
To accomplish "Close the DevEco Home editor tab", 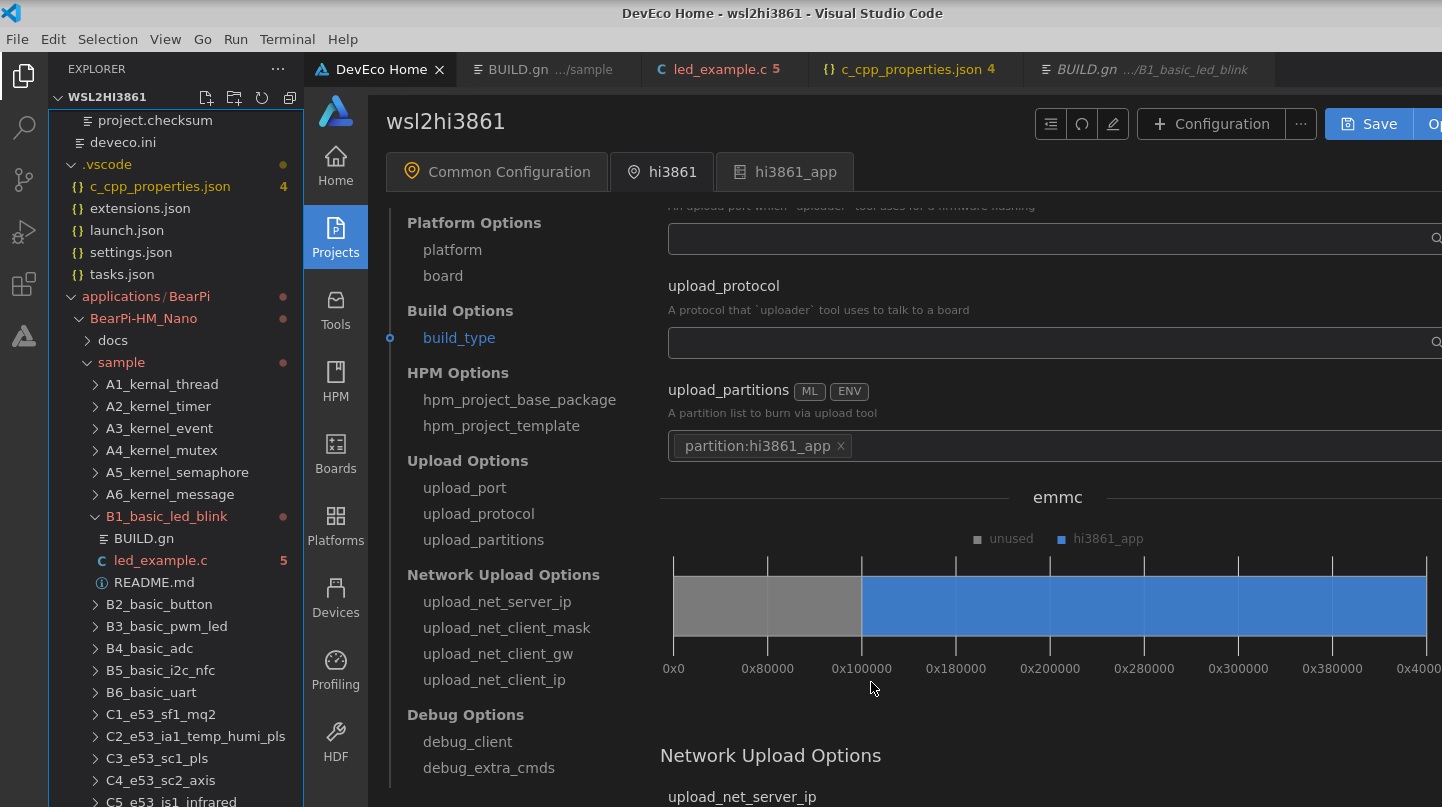I will (x=439, y=70).
